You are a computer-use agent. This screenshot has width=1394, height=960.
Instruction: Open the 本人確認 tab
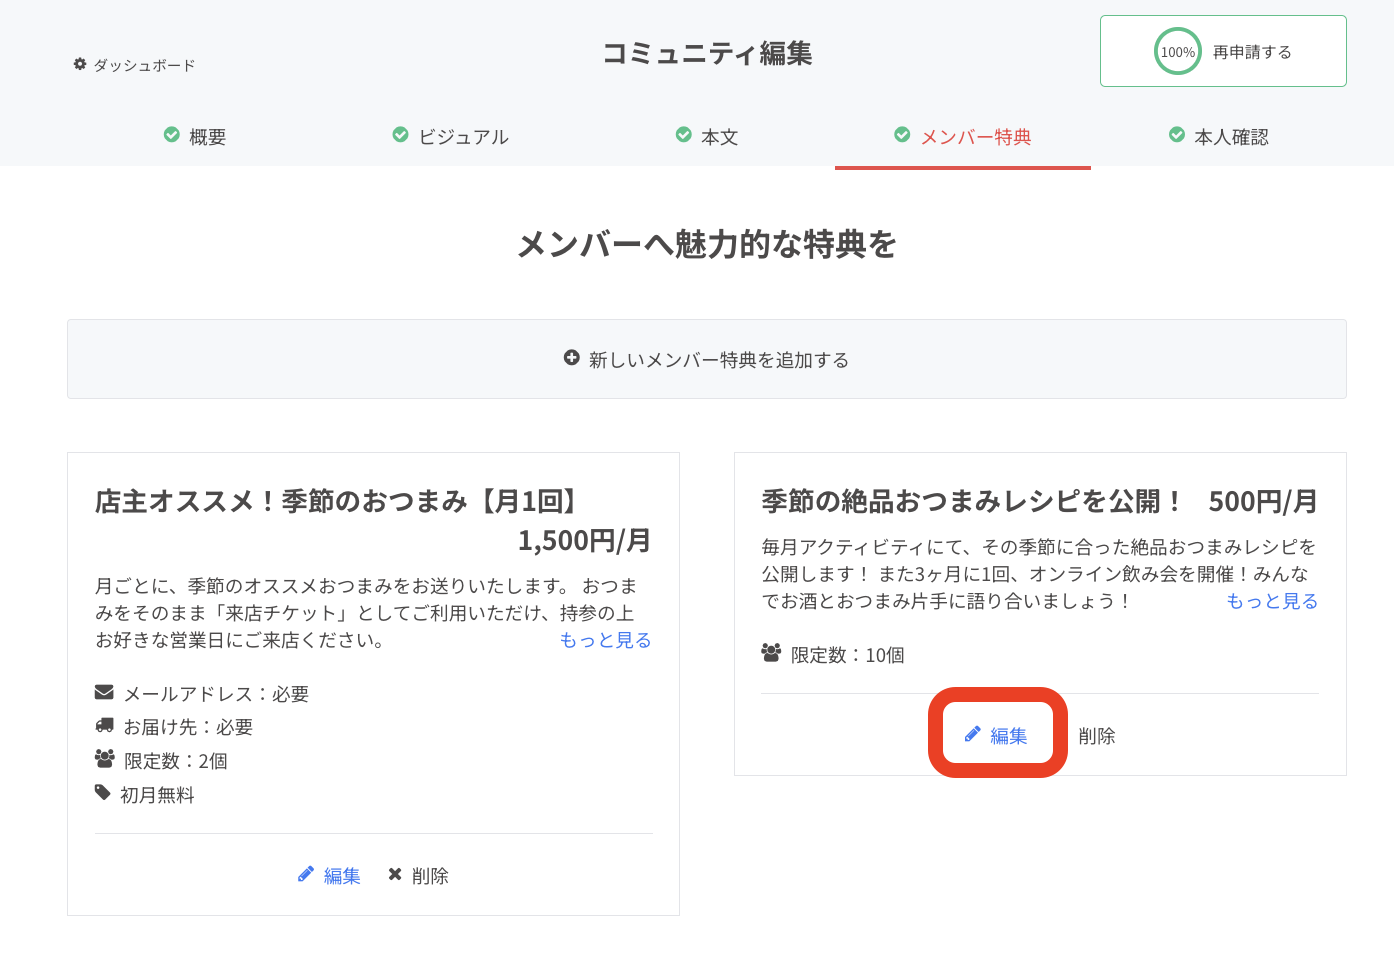tap(1230, 137)
